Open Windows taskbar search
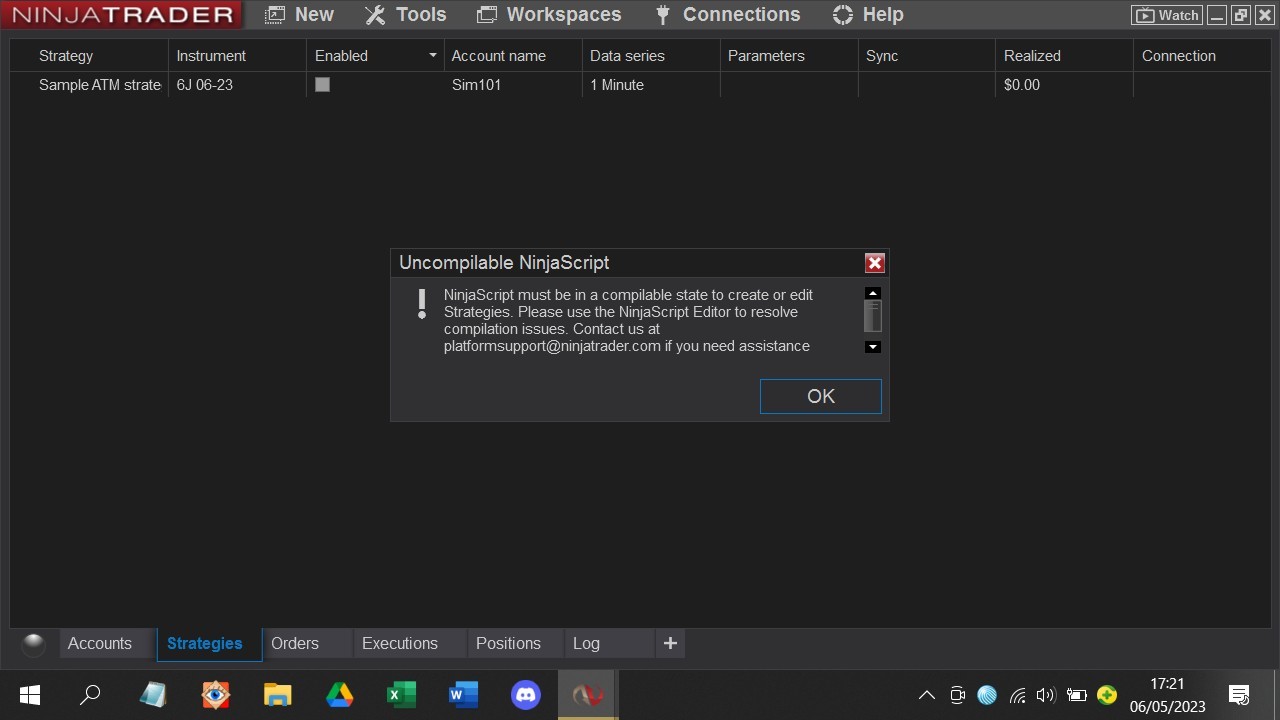The width and height of the screenshot is (1280, 720). coord(90,695)
